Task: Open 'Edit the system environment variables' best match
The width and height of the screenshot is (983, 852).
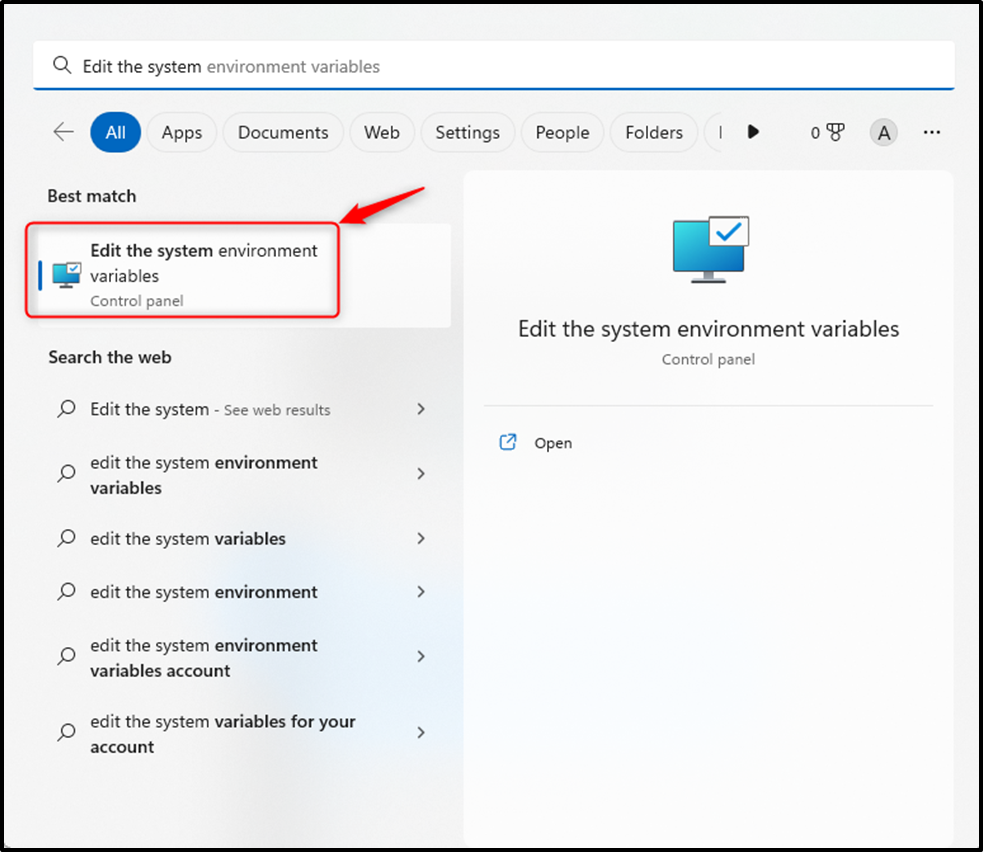Action: 203,263
